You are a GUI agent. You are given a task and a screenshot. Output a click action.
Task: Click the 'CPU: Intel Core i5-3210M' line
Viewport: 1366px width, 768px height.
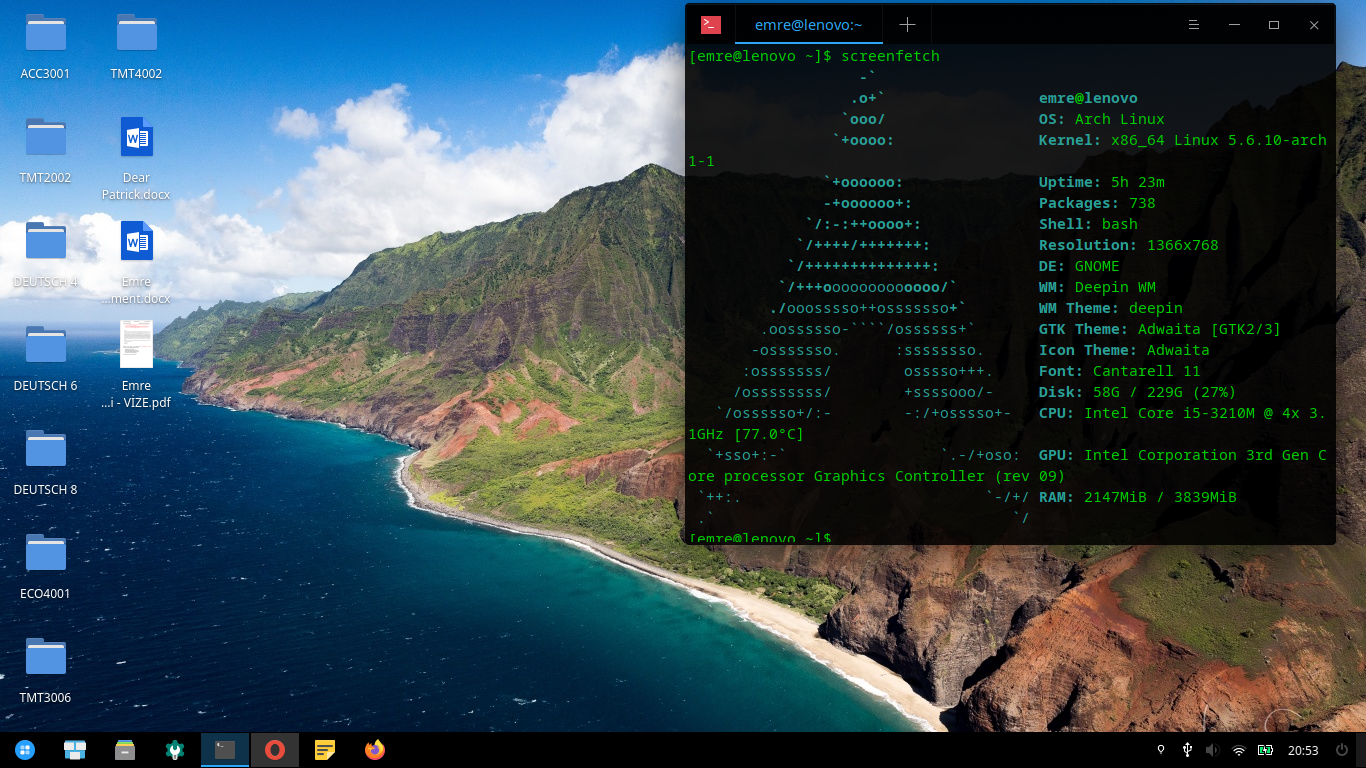click(1183, 413)
